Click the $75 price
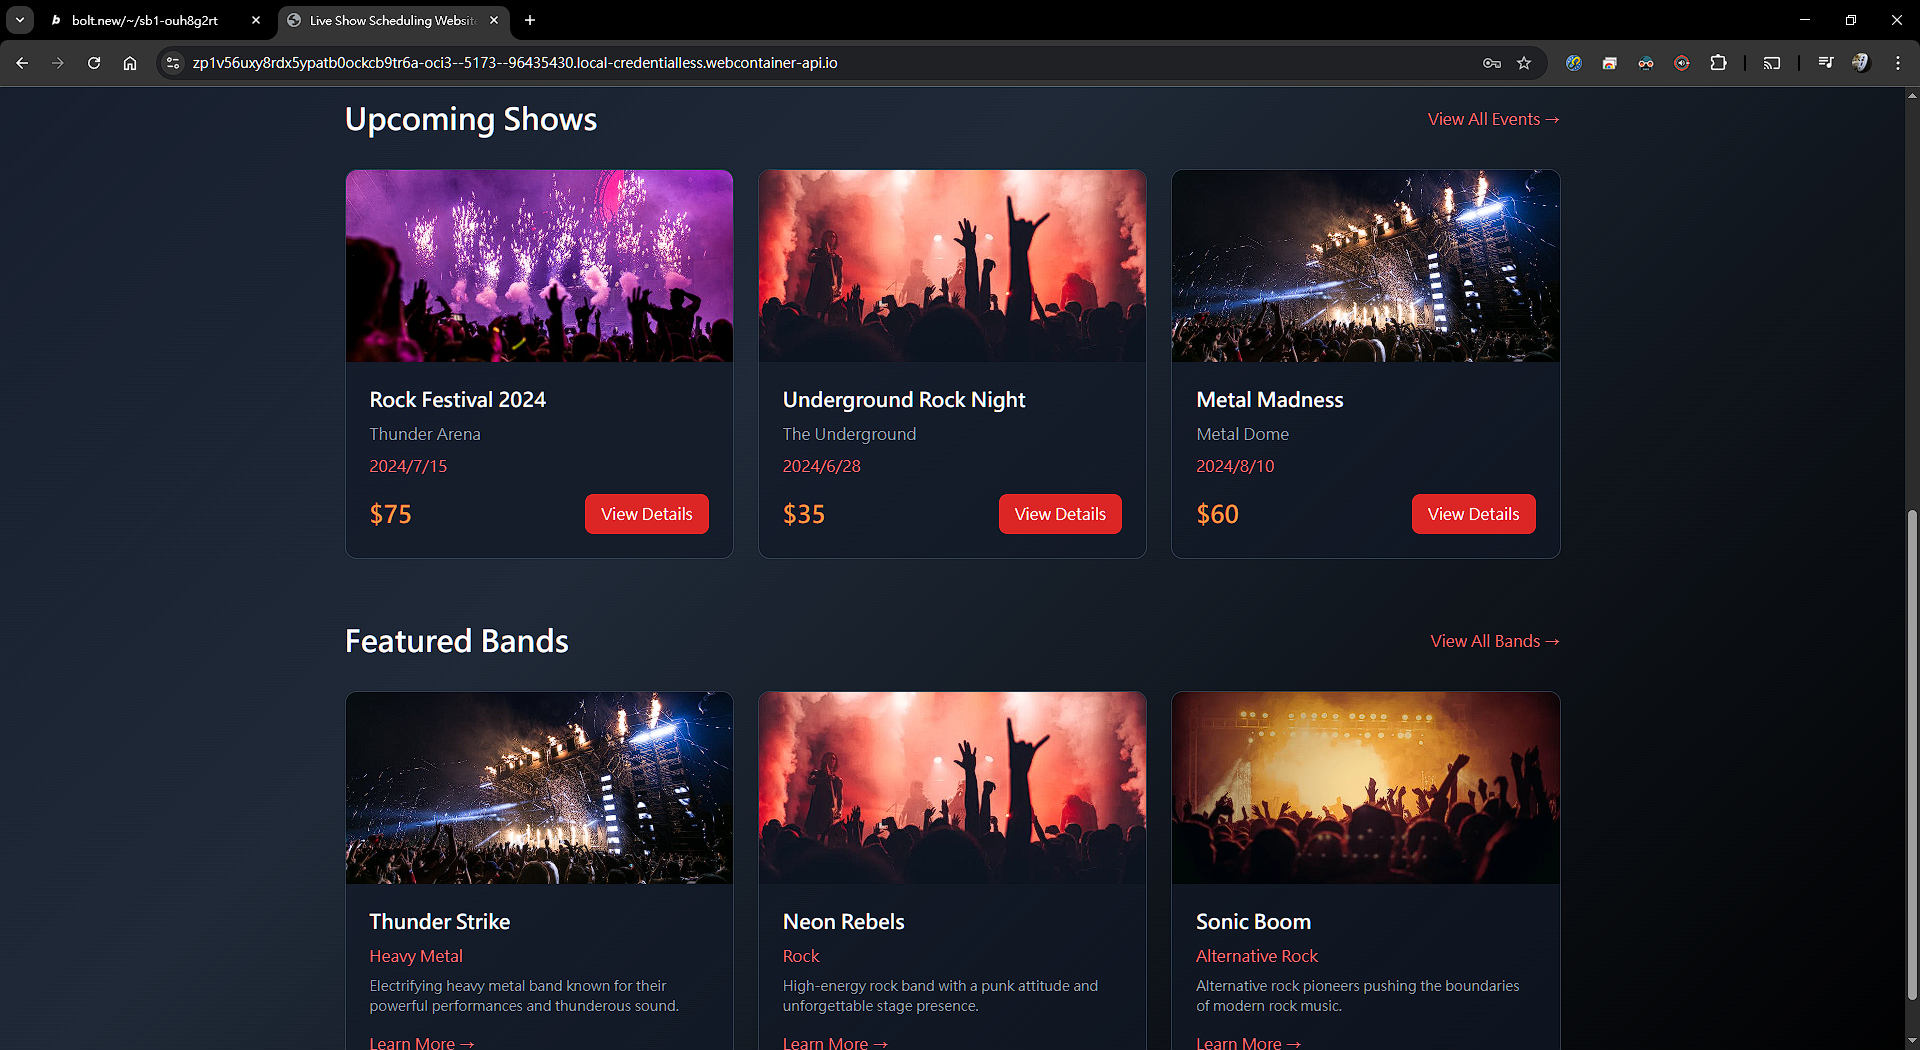The image size is (1920, 1050). click(x=390, y=514)
